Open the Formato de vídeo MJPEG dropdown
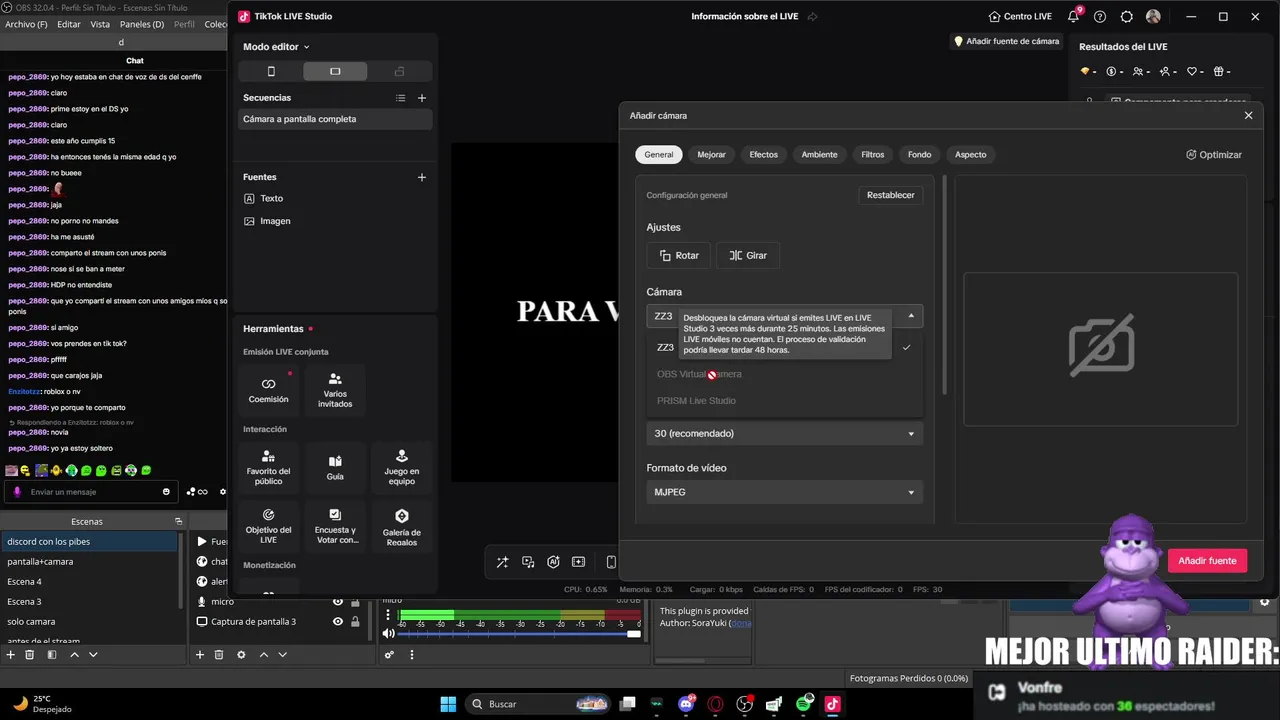Viewport: 1280px width, 720px height. click(x=784, y=492)
